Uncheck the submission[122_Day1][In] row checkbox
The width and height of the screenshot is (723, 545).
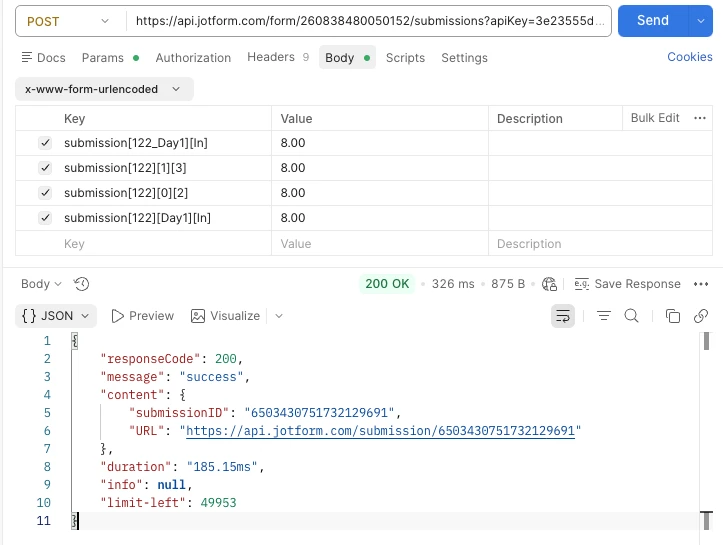coord(45,143)
